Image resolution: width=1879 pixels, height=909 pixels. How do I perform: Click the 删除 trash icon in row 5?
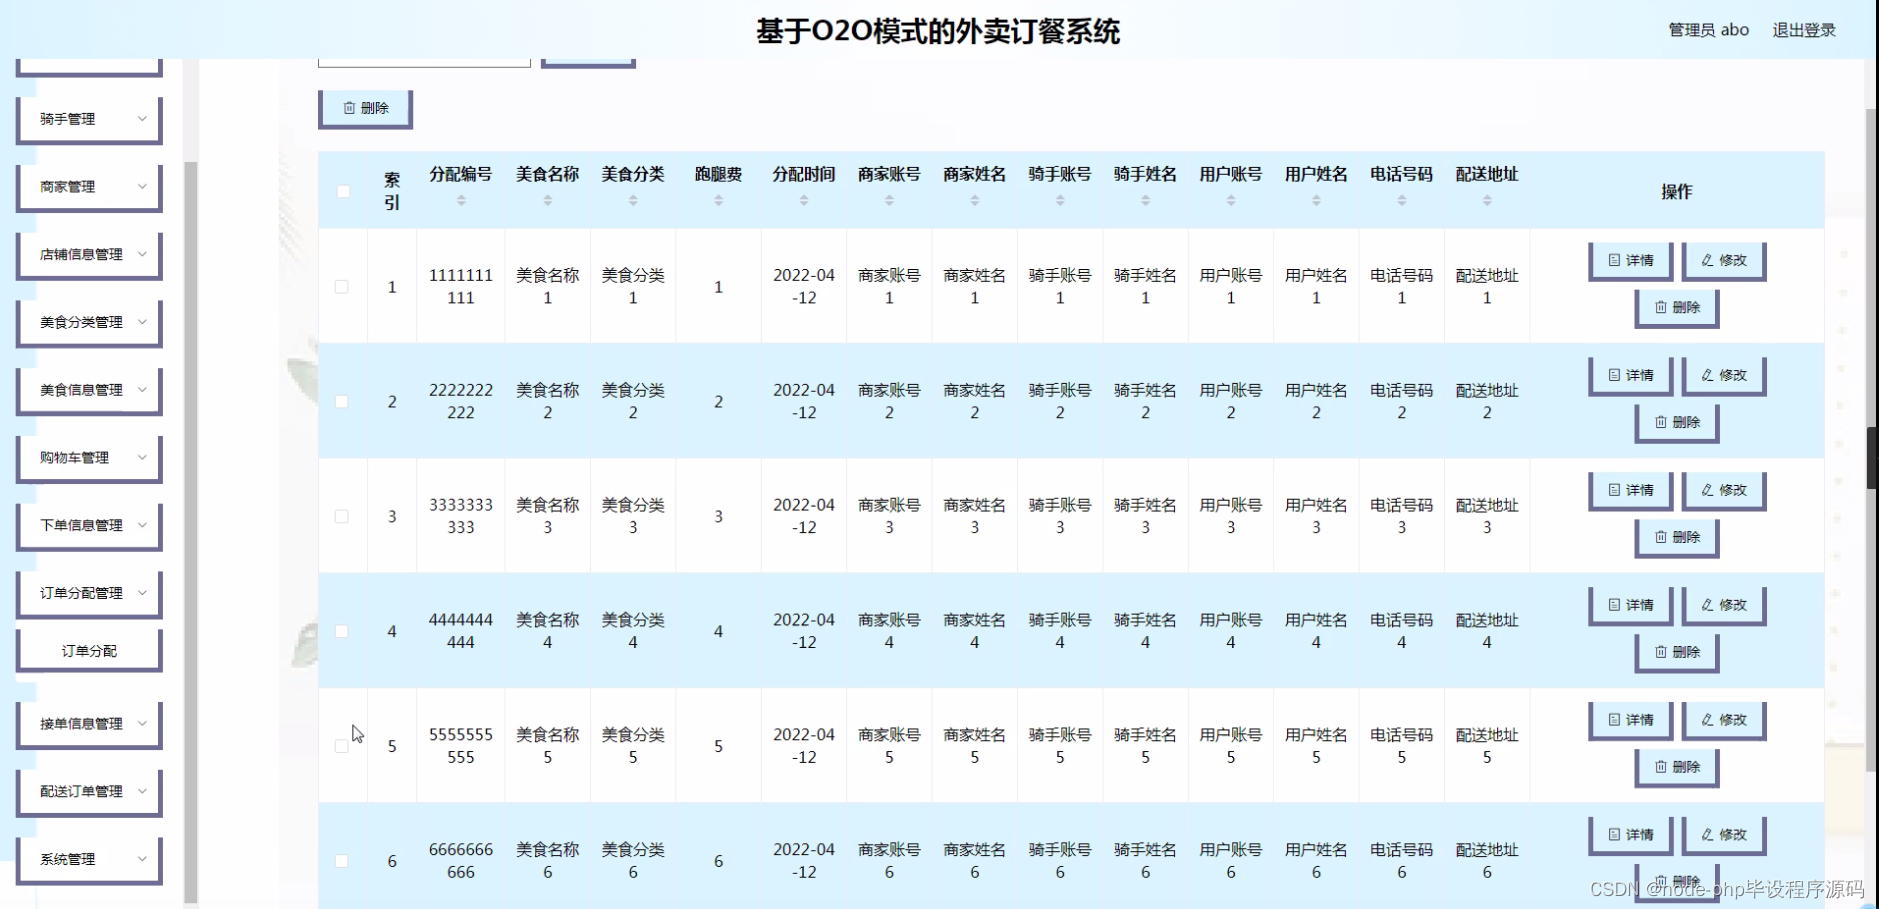pos(1661,768)
